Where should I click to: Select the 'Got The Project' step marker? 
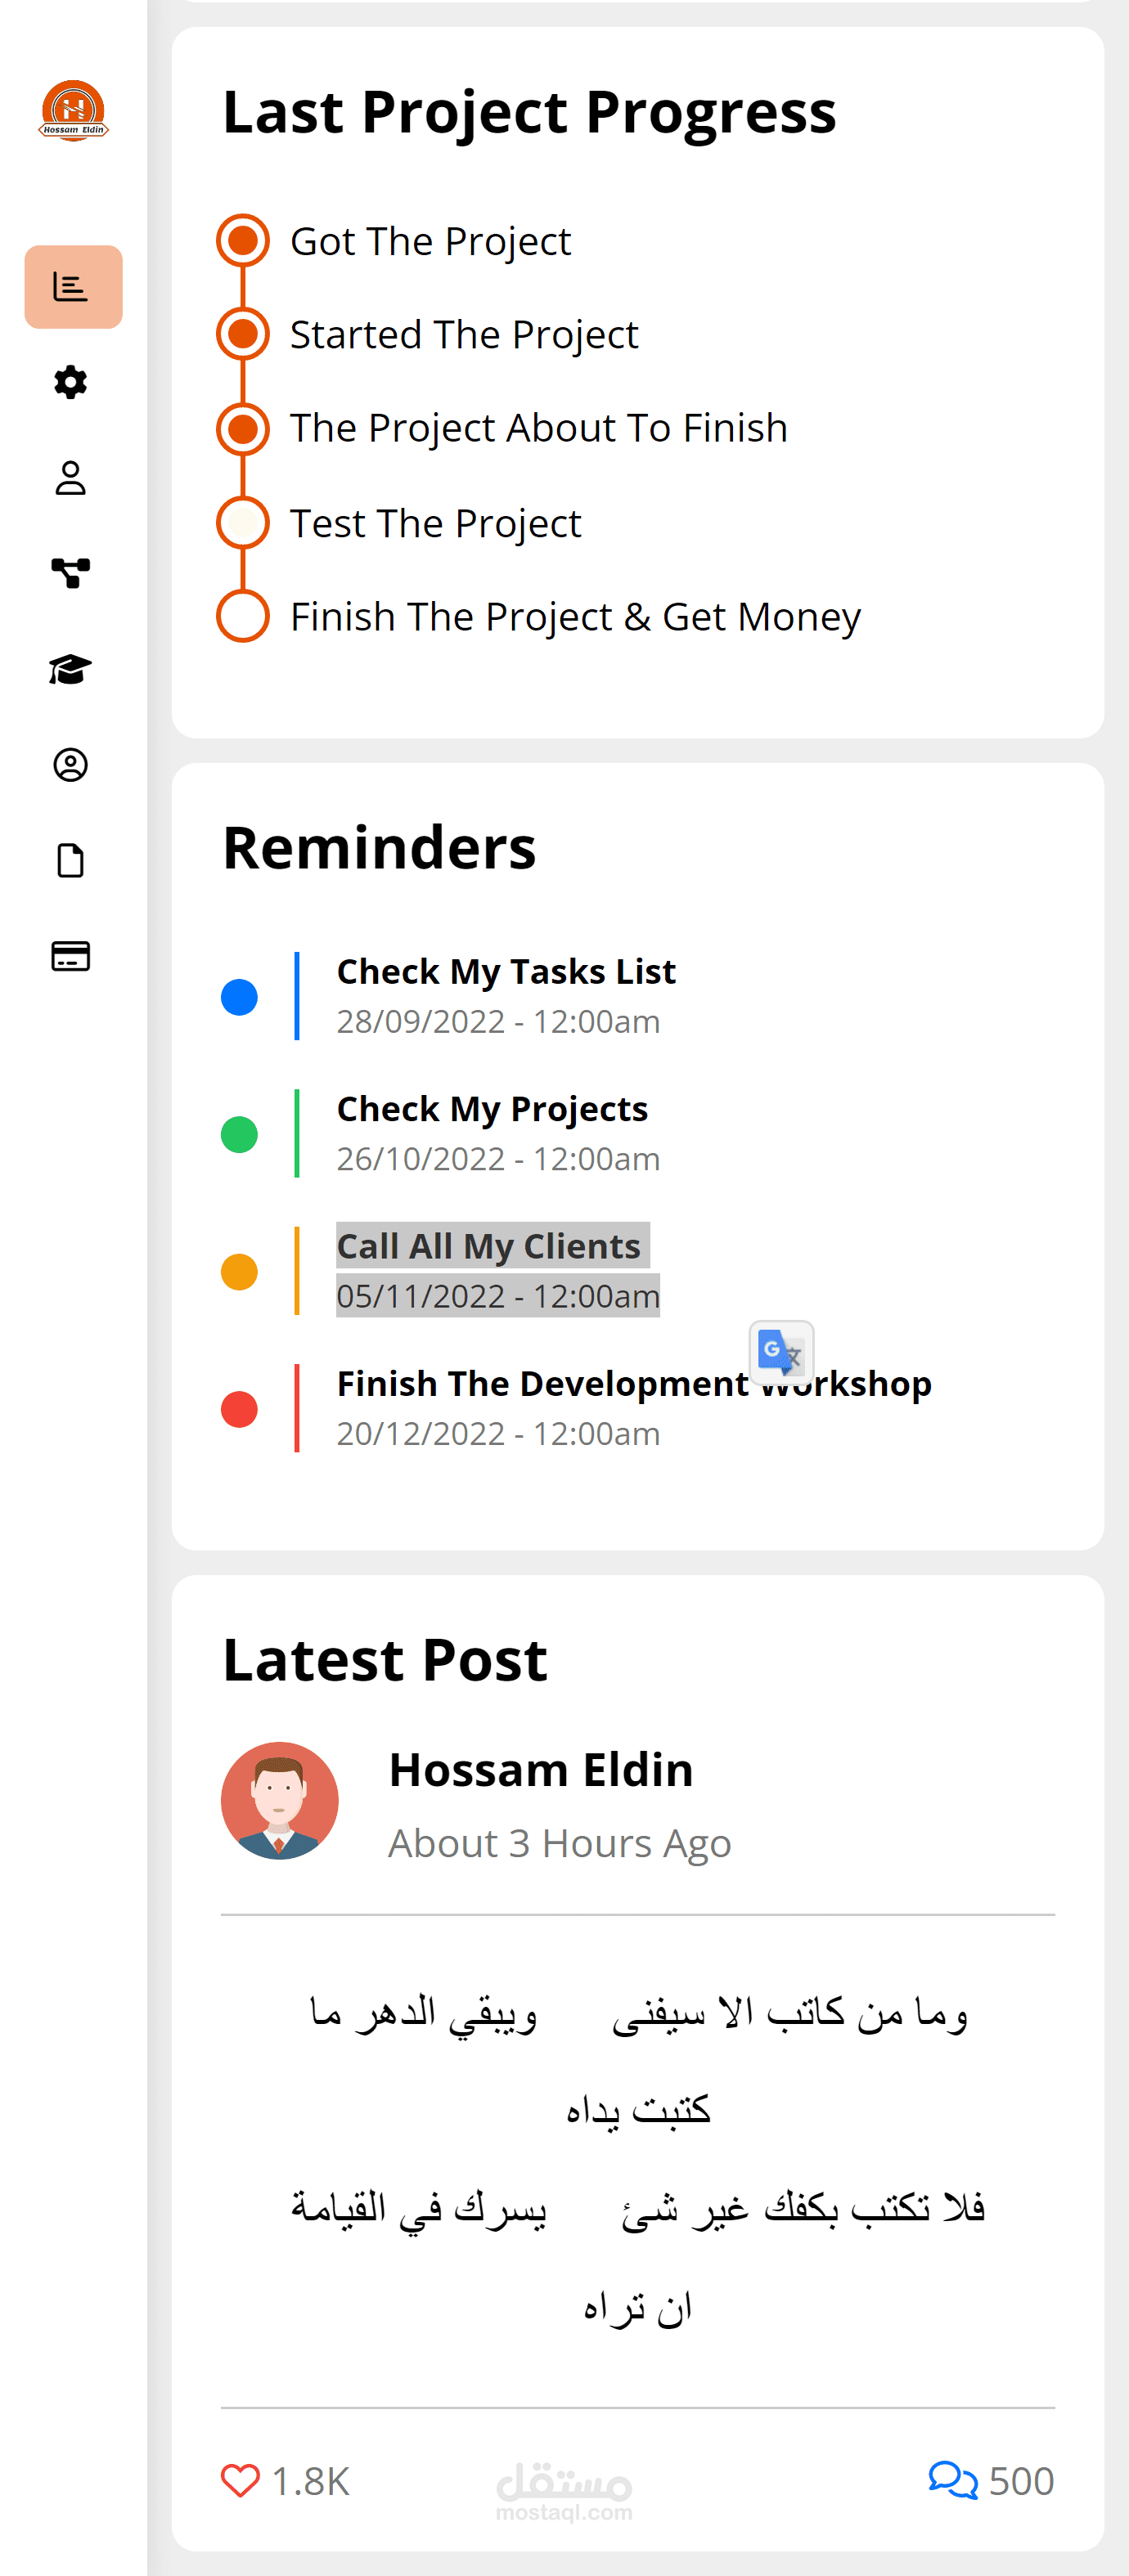(x=243, y=241)
